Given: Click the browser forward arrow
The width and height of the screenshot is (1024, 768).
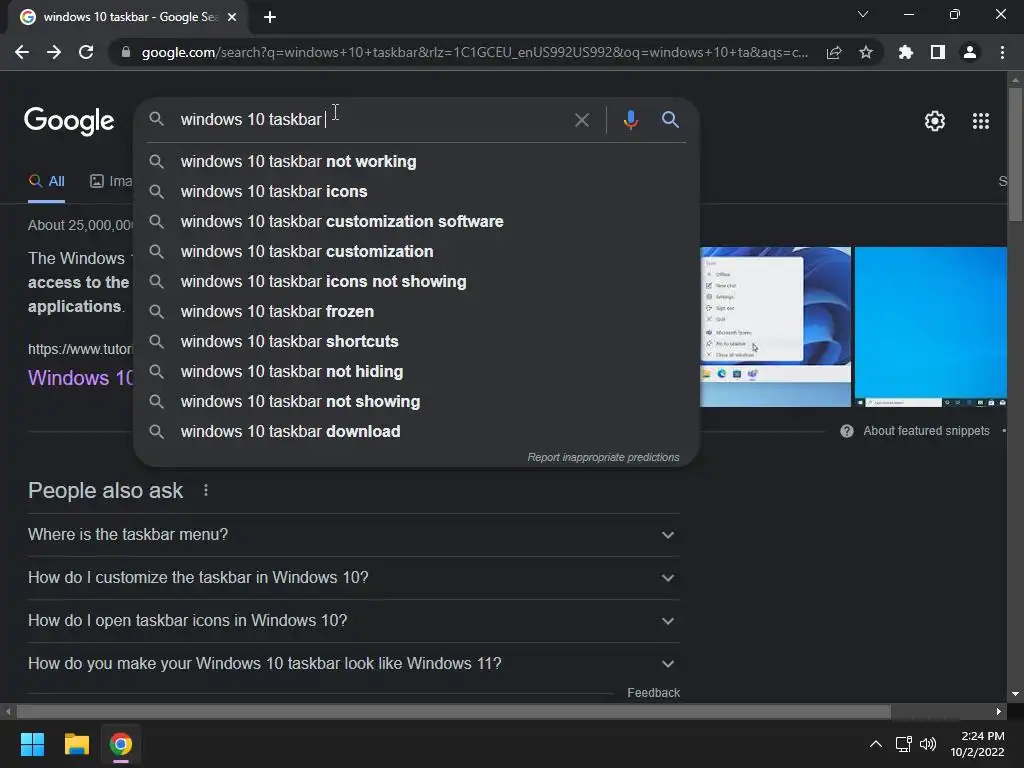Looking at the screenshot, I should [54, 52].
